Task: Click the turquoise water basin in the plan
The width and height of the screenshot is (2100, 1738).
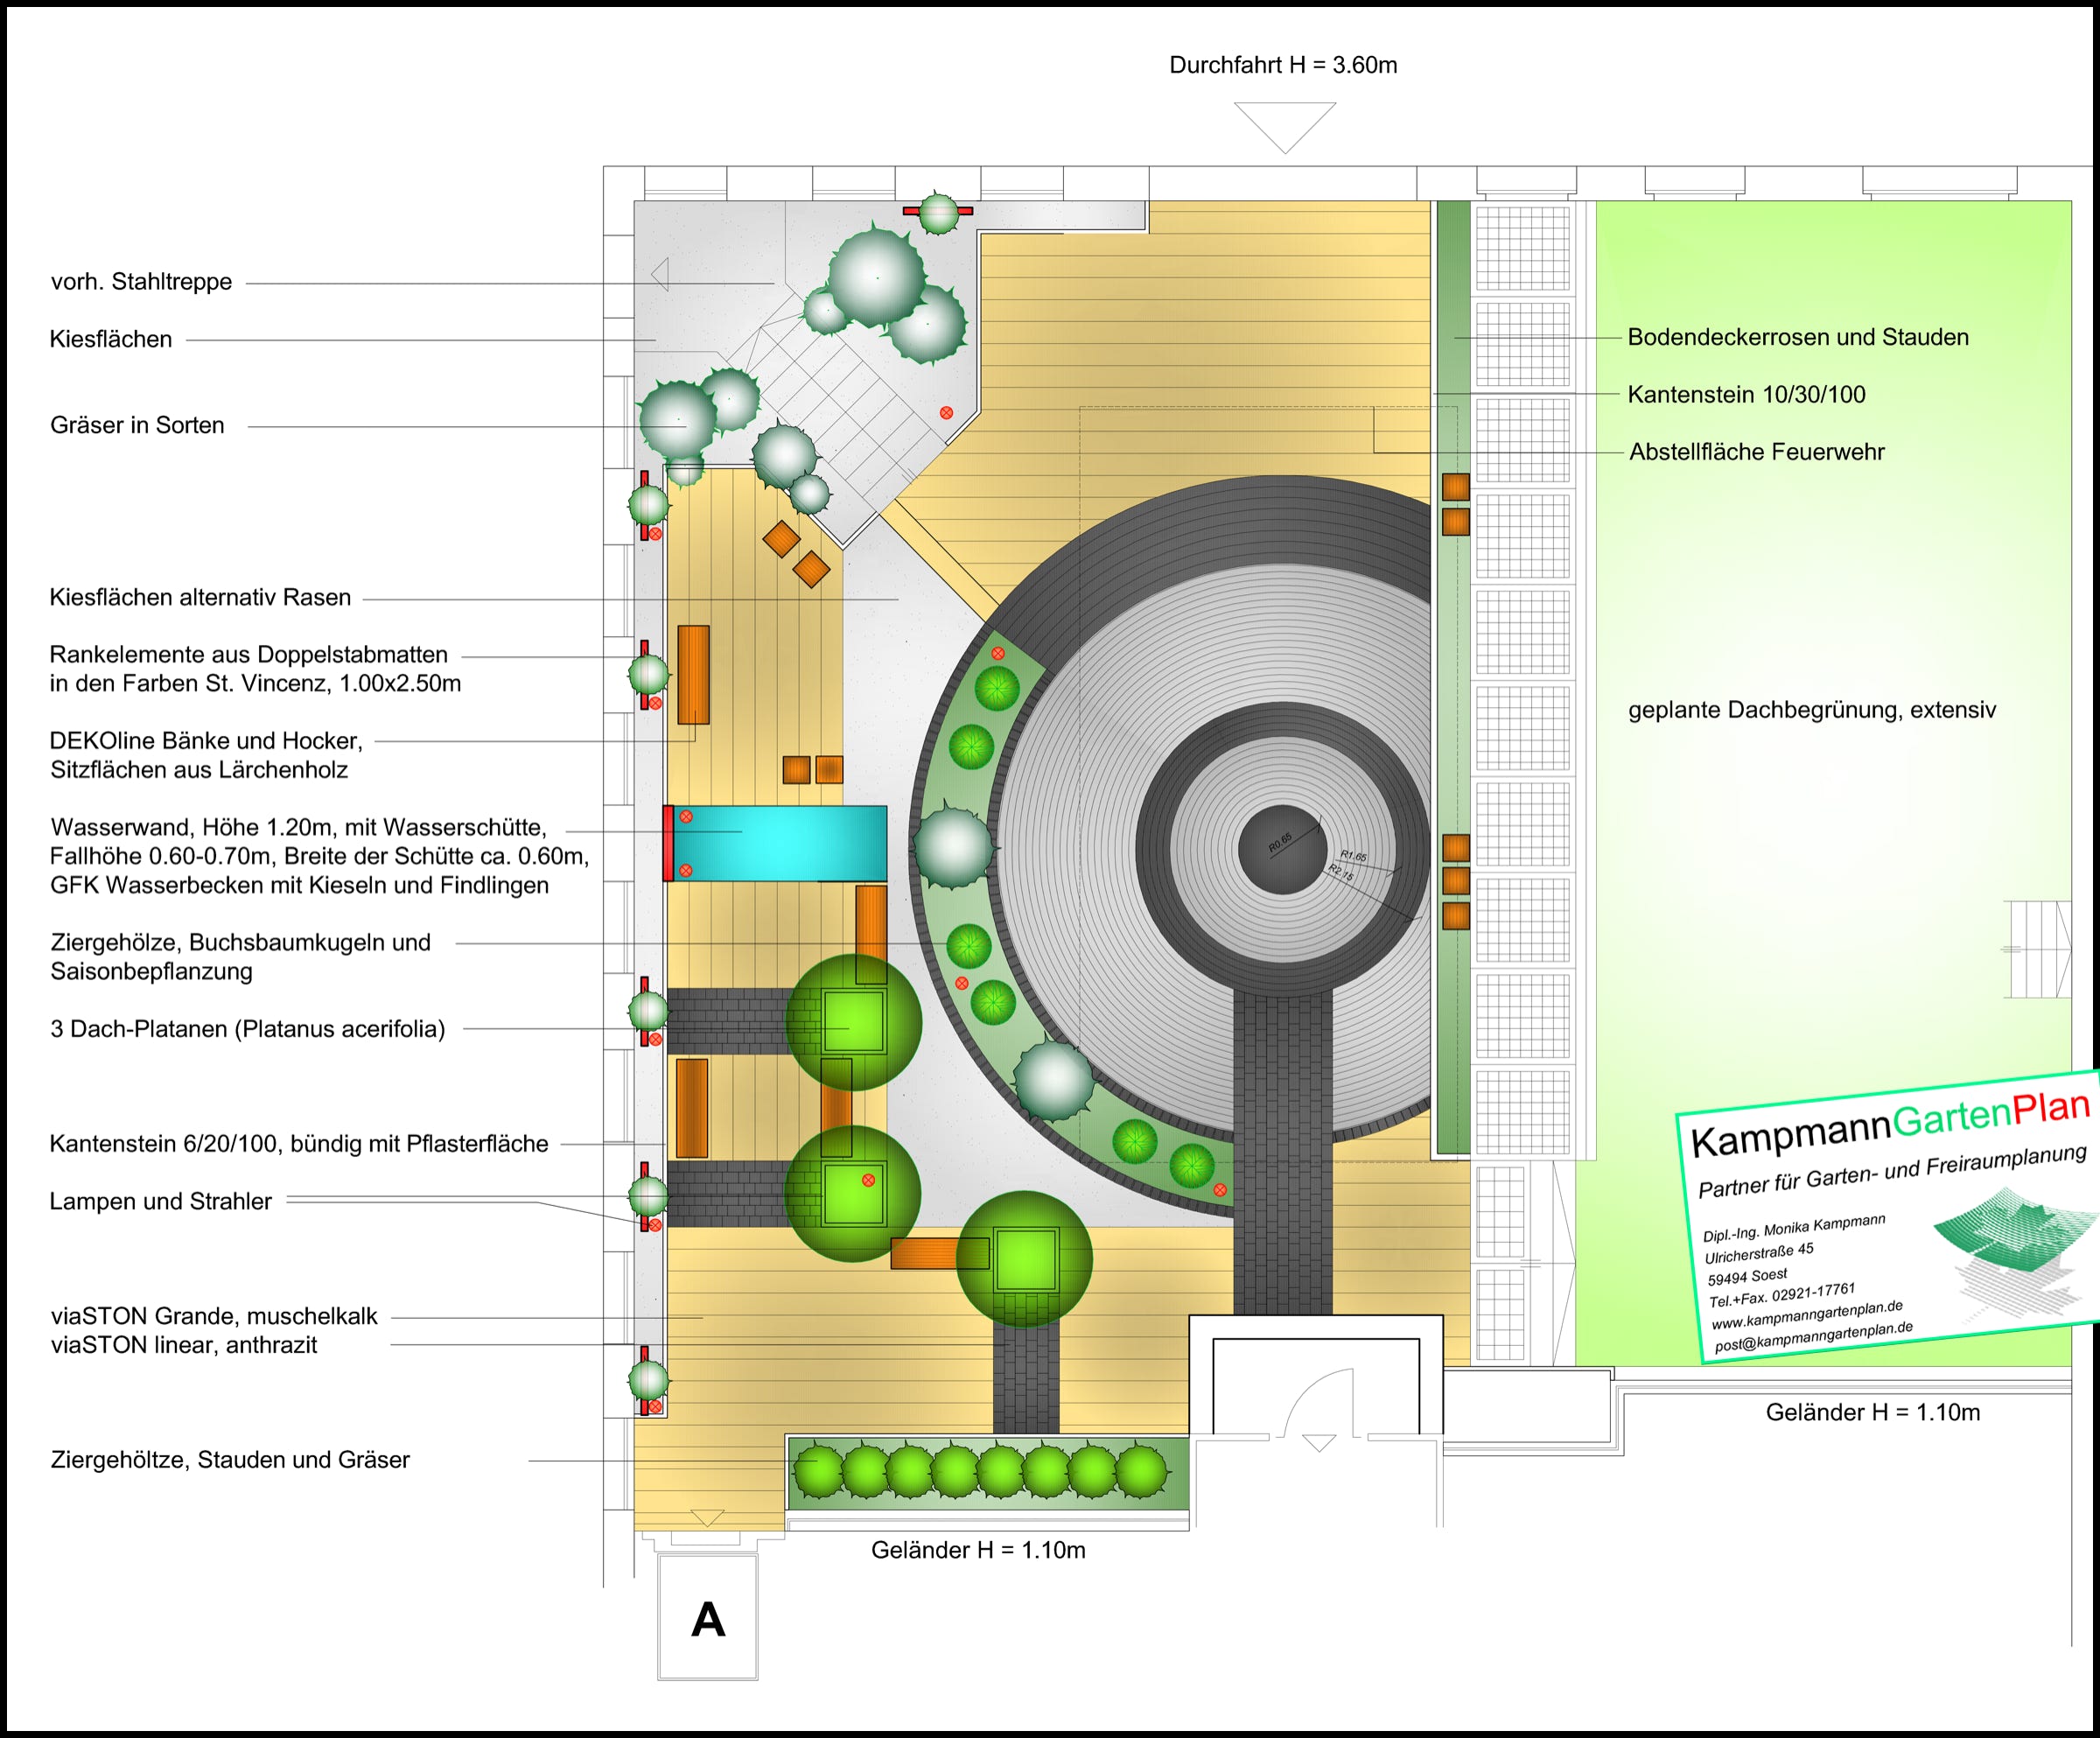Action: pyautogui.click(x=780, y=843)
